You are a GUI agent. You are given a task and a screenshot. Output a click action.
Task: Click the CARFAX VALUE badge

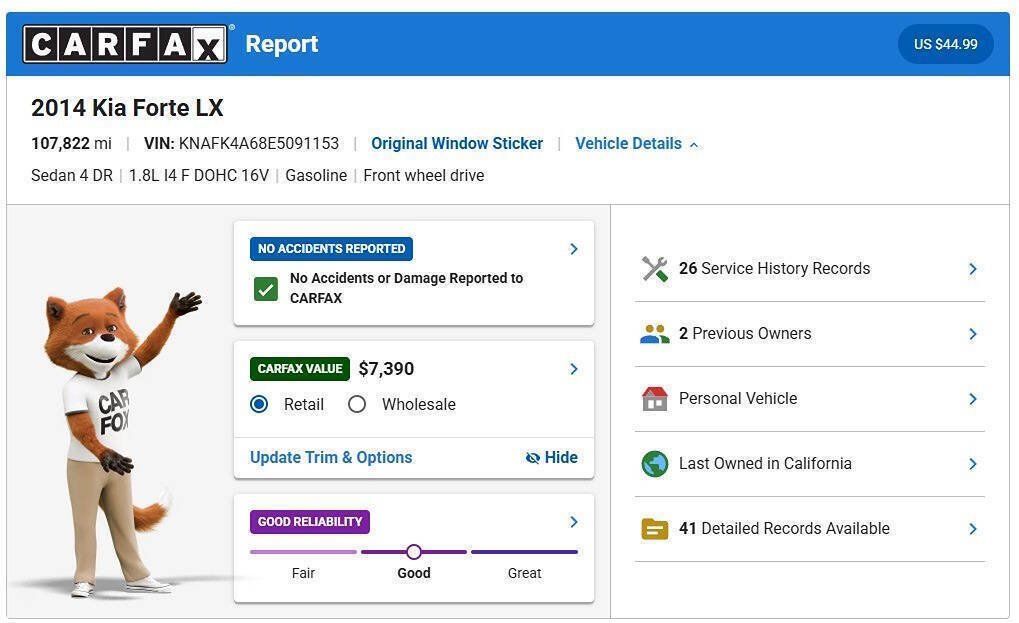tap(300, 369)
